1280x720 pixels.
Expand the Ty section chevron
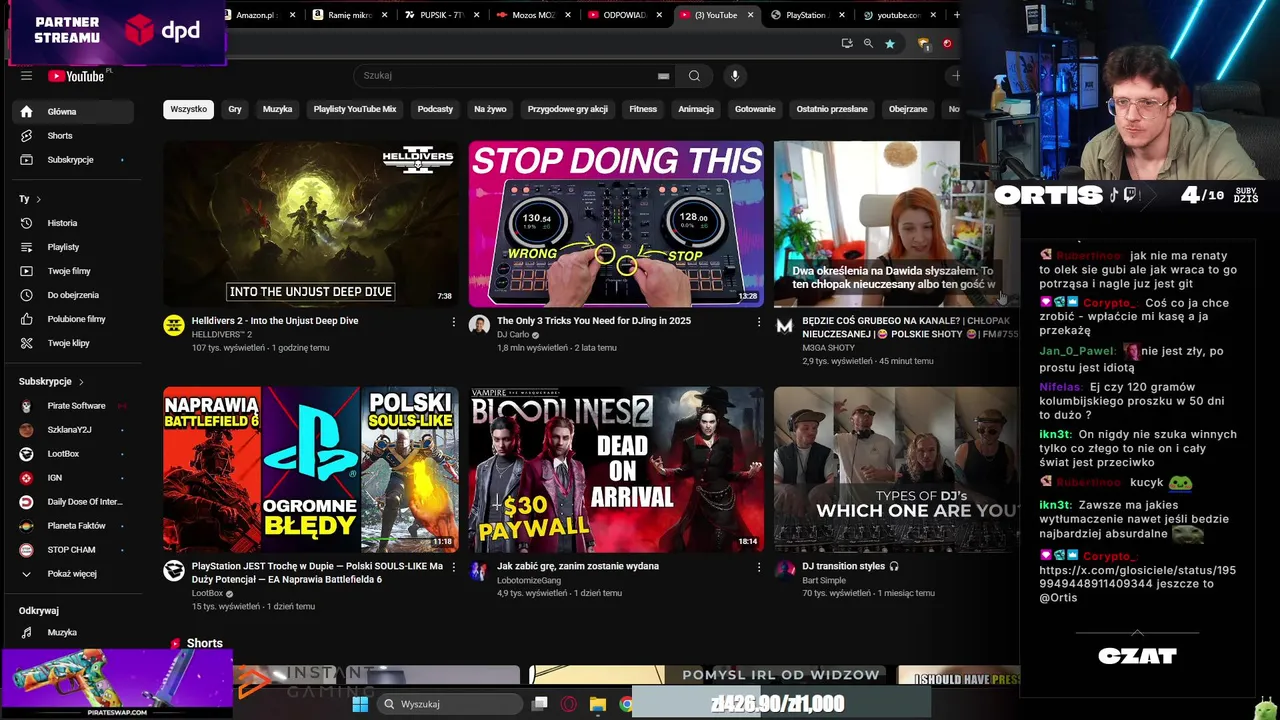(38, 199)
